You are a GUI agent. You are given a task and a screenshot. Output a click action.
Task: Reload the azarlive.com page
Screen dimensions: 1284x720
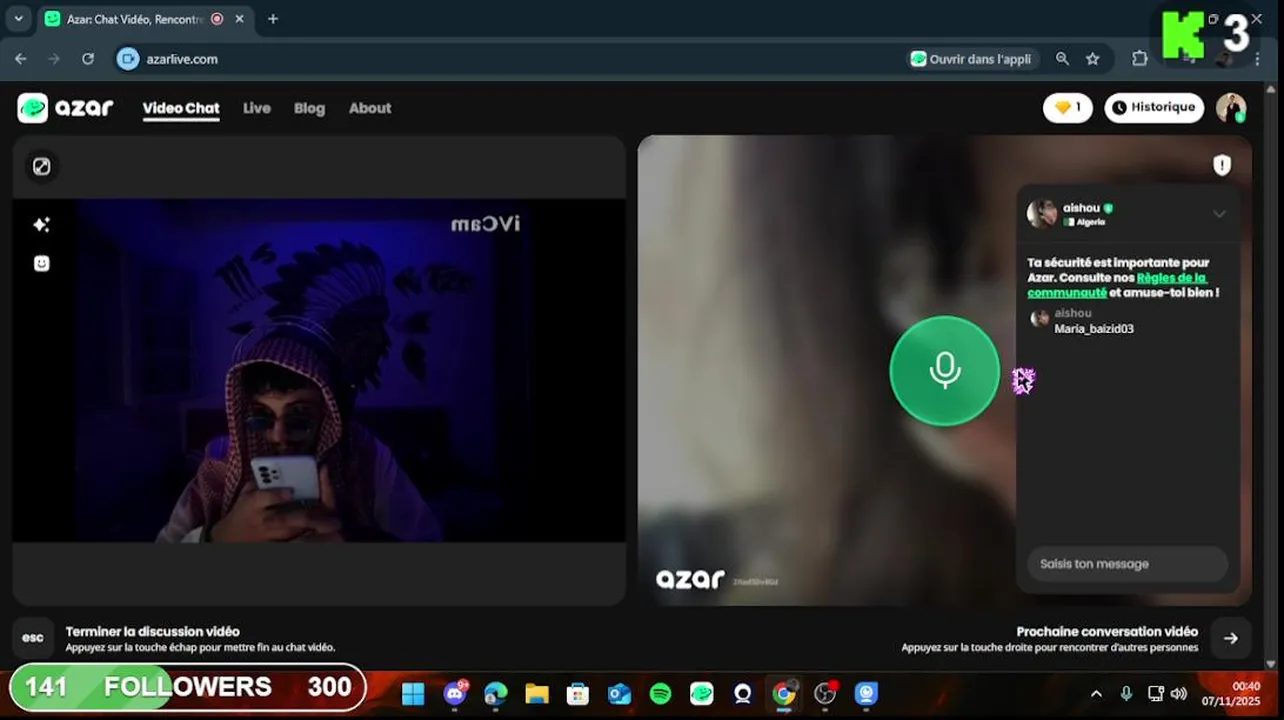pos(88,59)
